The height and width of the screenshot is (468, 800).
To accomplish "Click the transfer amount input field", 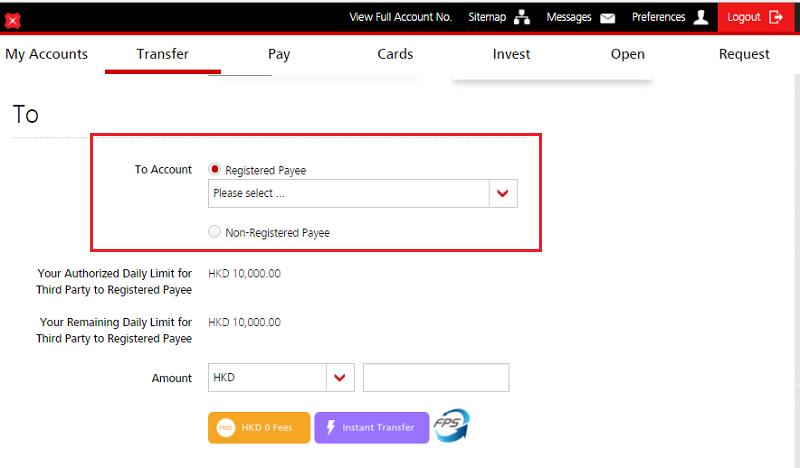I will 436,377.
